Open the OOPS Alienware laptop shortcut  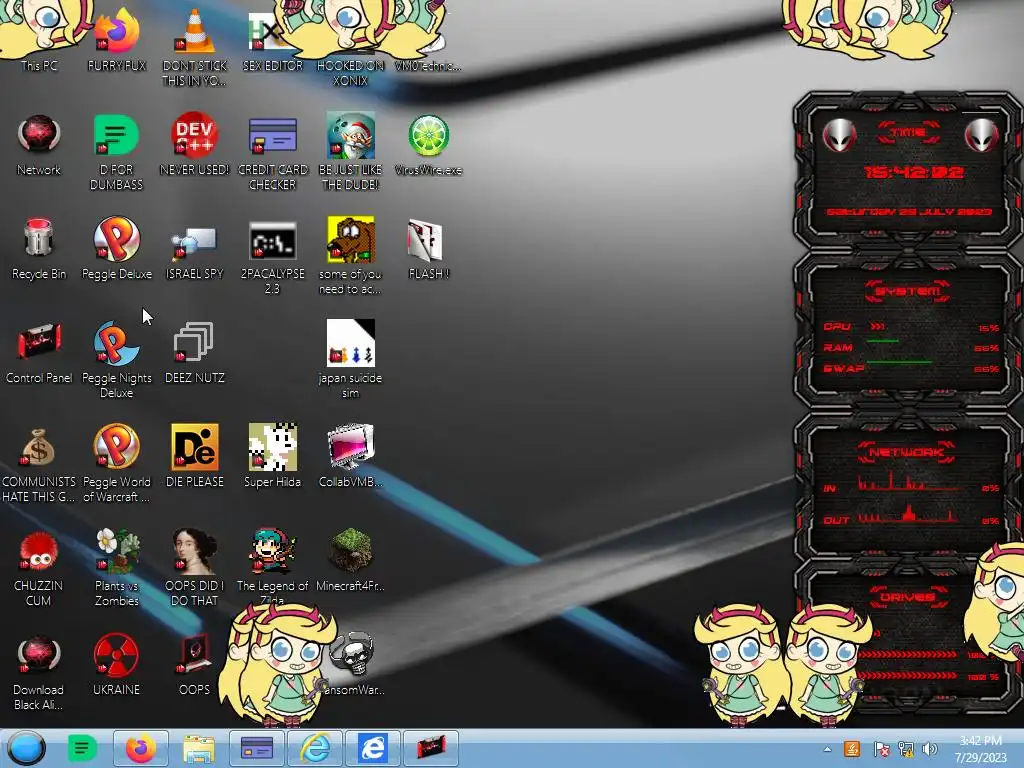[195, 664]
